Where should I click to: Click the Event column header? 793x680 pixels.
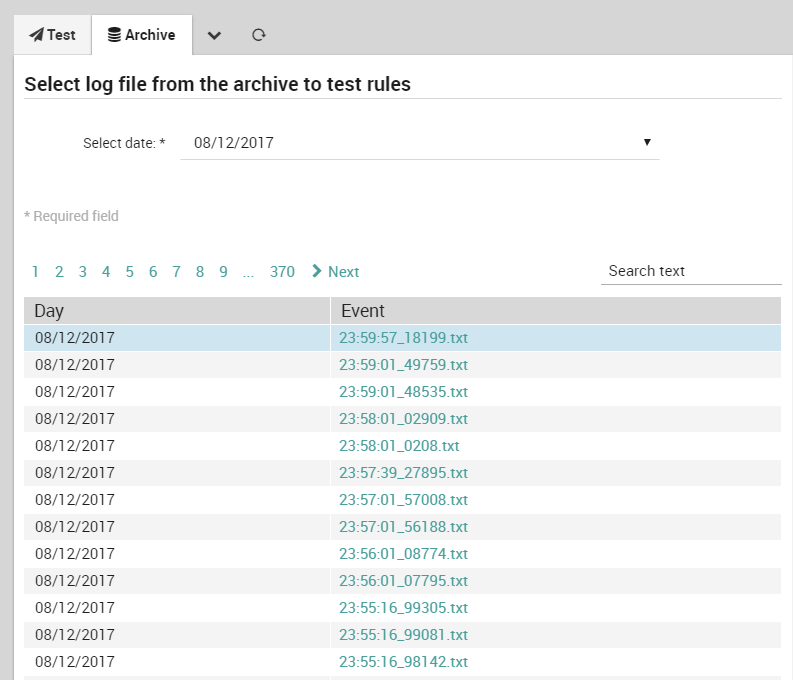click(556, 310)
